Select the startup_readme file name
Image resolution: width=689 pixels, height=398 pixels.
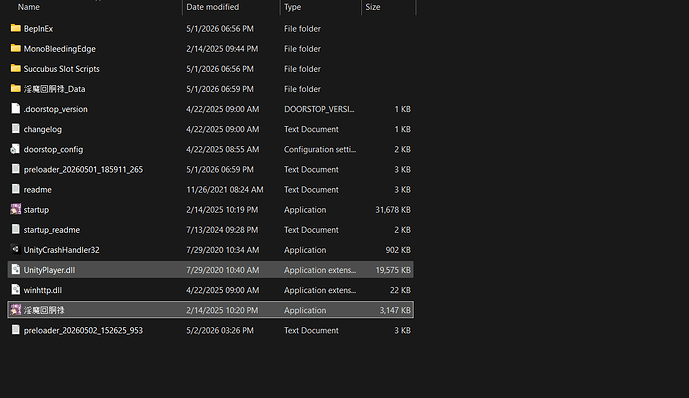click(51, 230)
